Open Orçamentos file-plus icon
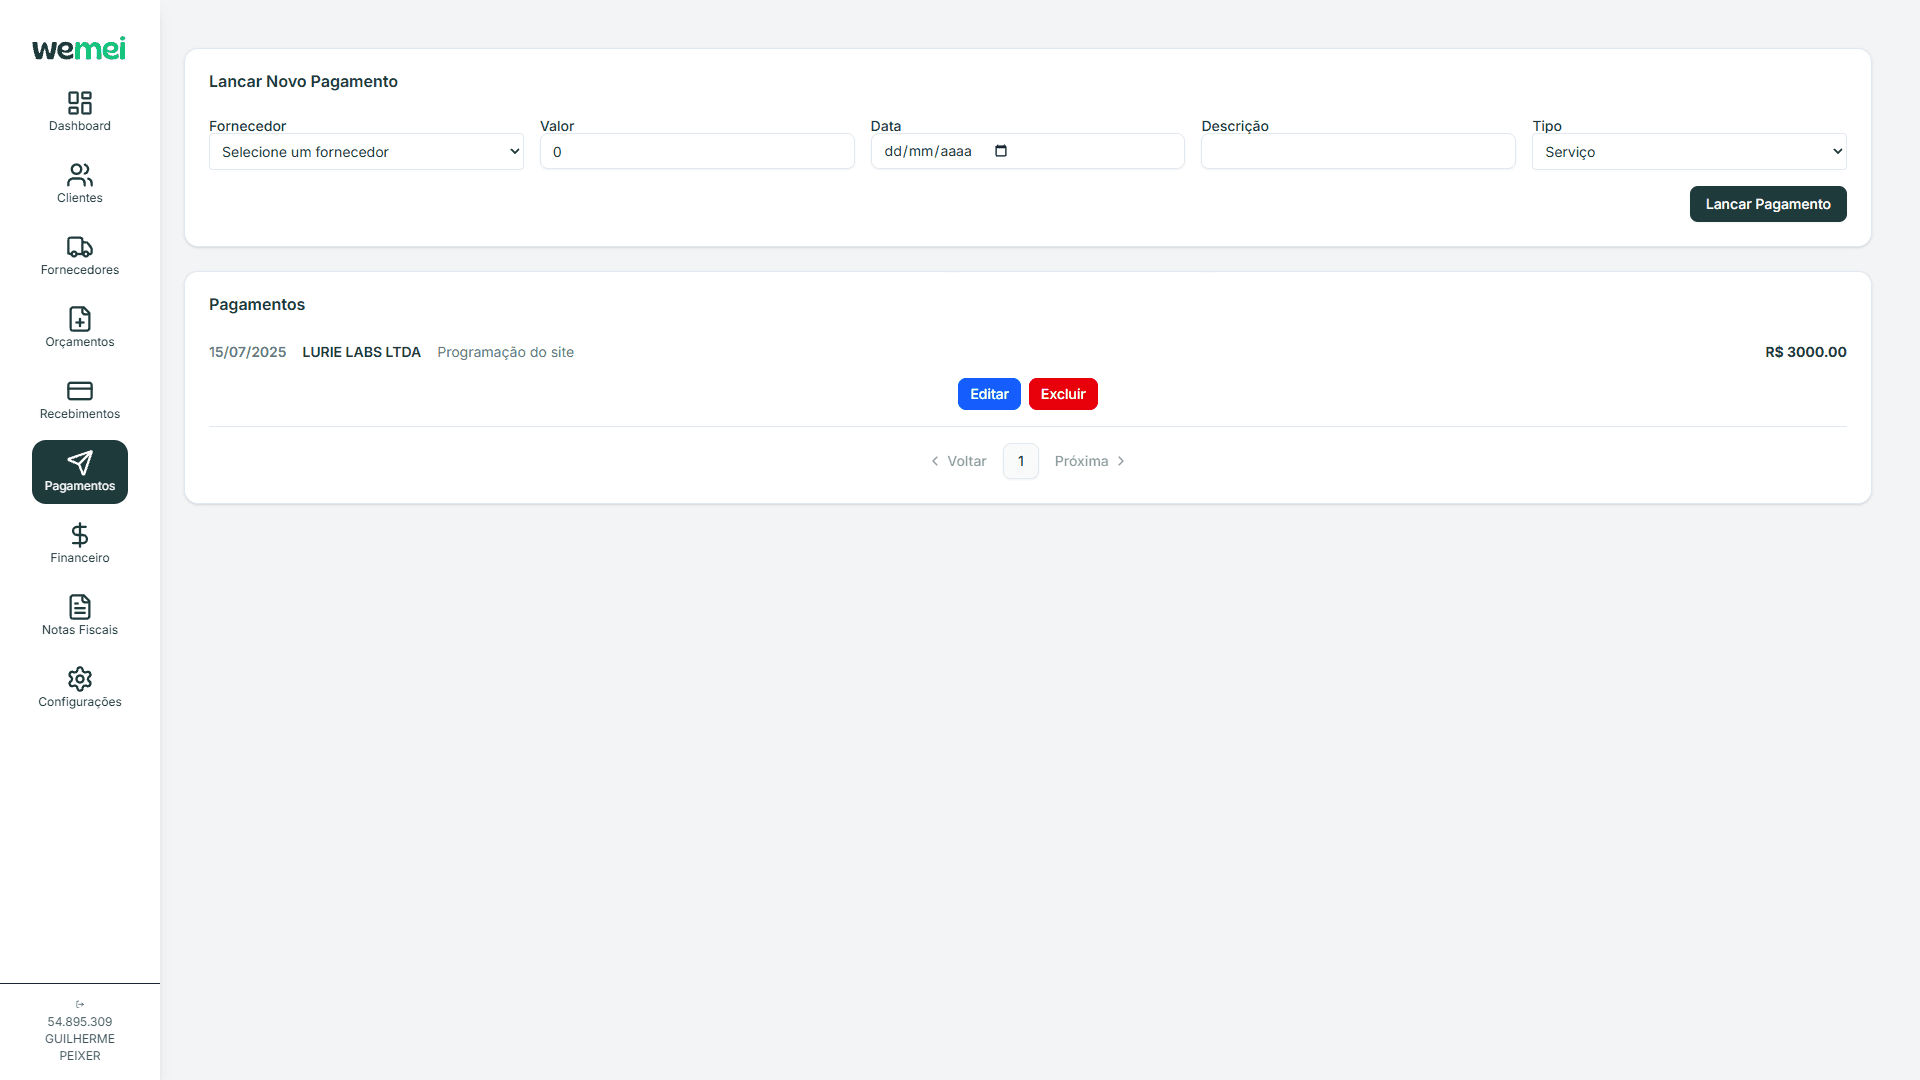Viewport: 1920px width, 1080px height. 80,319
